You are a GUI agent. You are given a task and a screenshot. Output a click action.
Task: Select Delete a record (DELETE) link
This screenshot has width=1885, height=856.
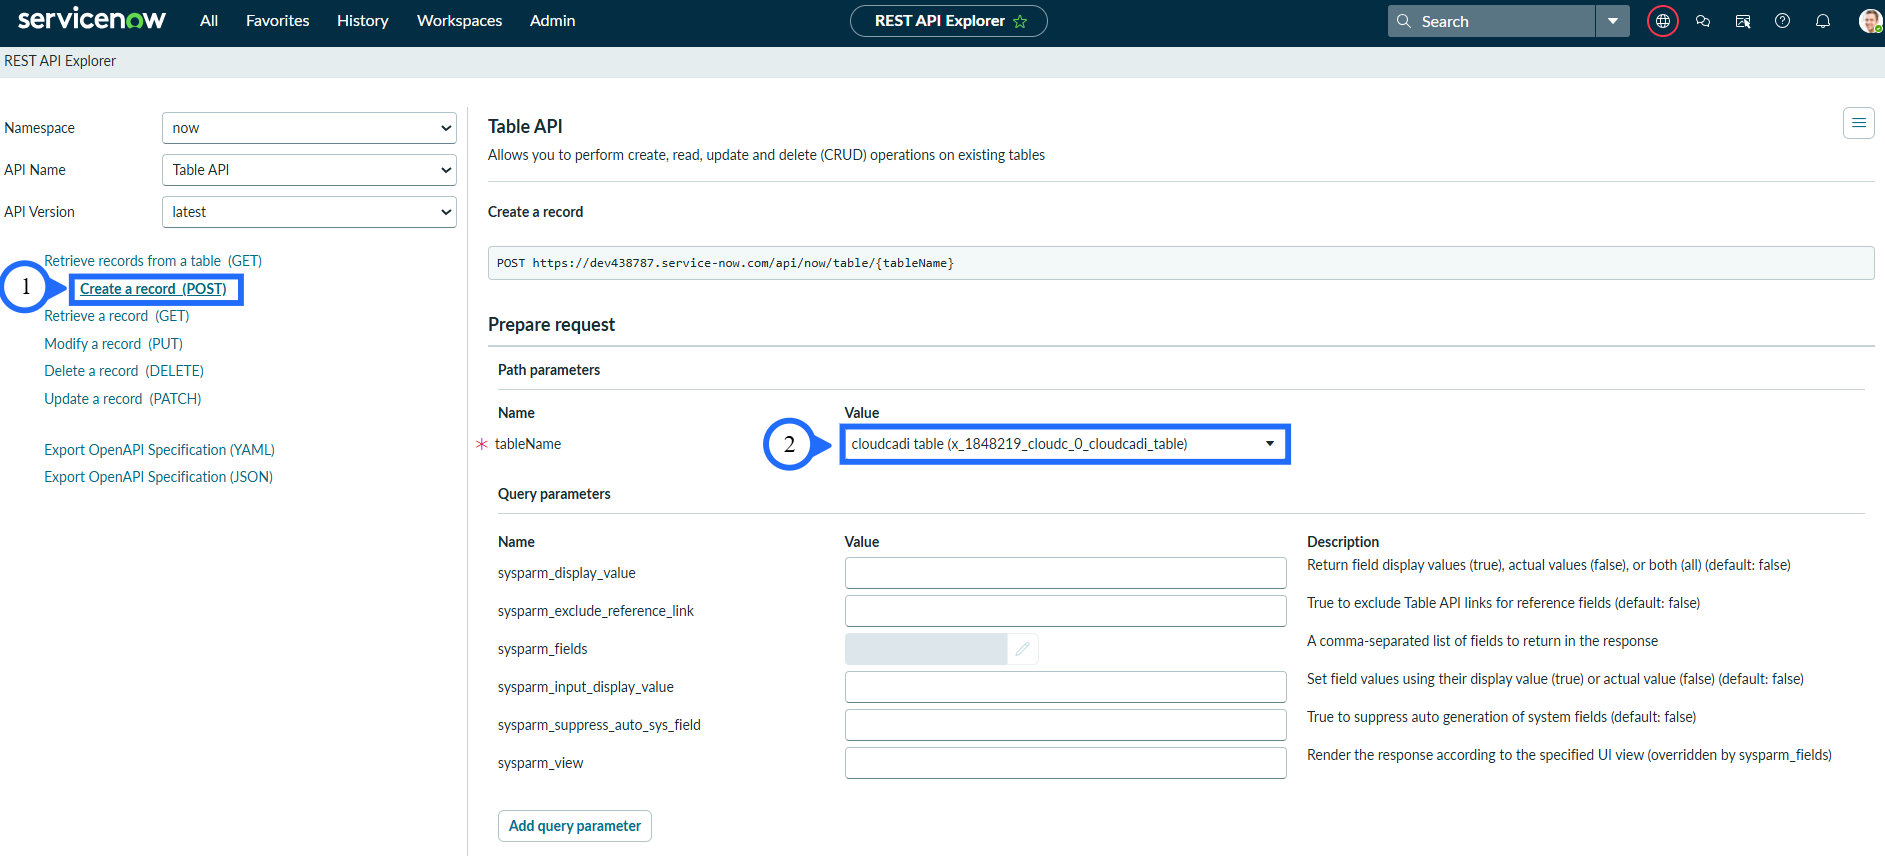coord(124,371)
